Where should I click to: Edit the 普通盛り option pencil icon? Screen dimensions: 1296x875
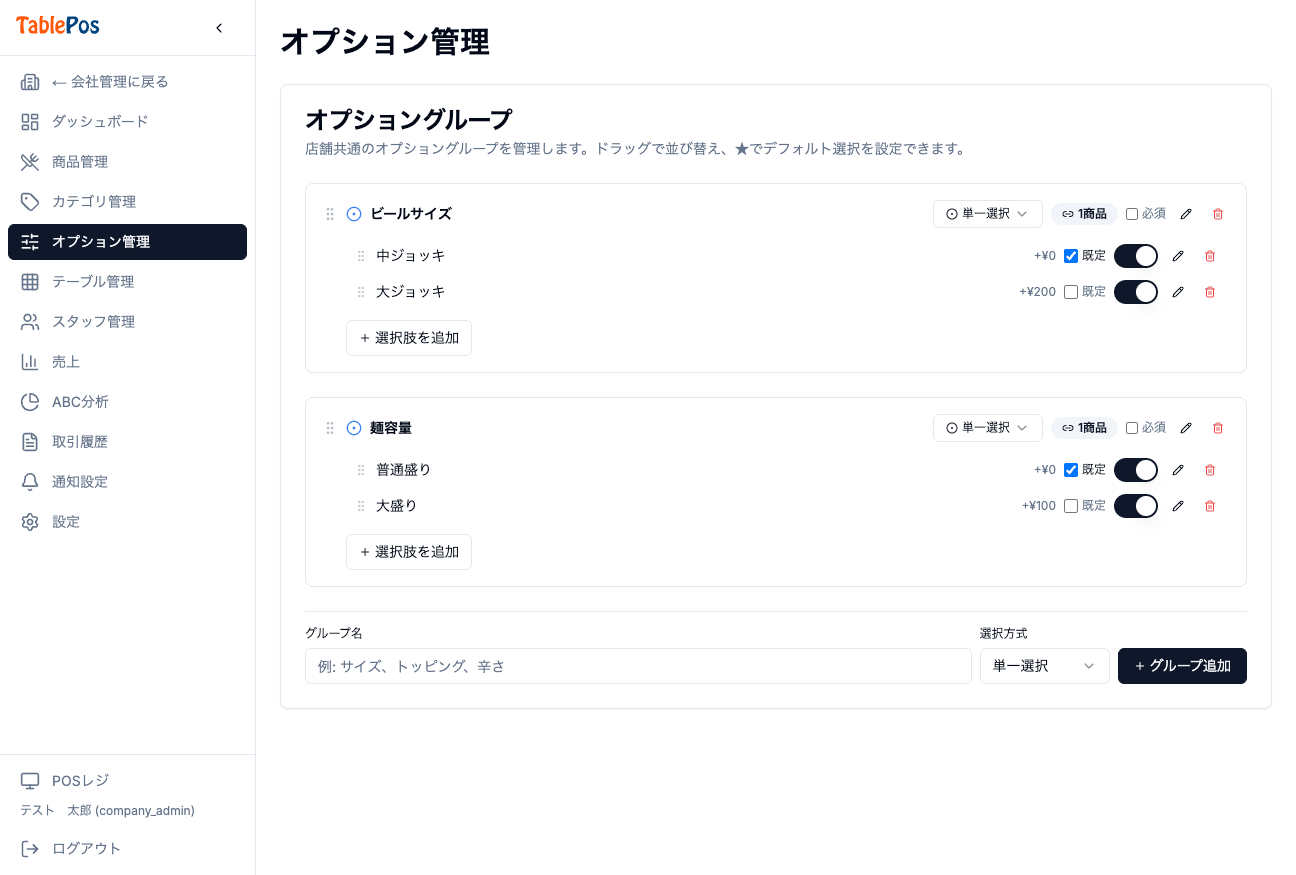(x=1178, y=470)
